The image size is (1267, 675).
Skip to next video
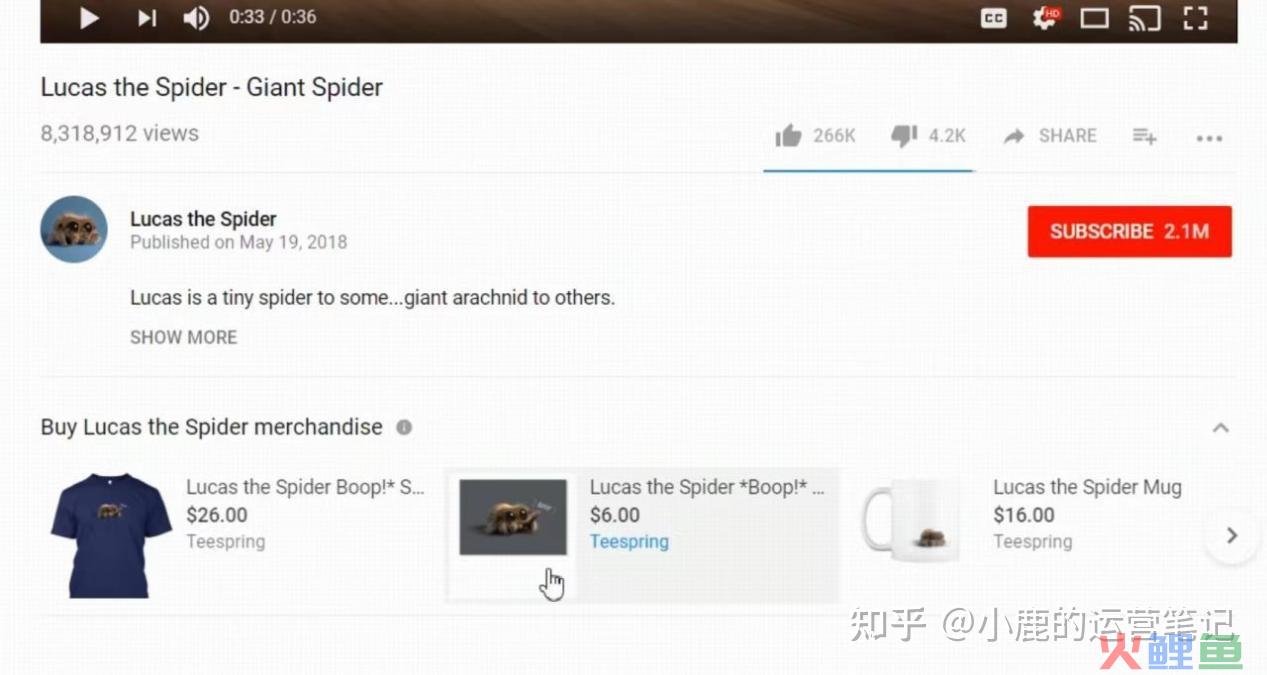(x=147, y=18)
